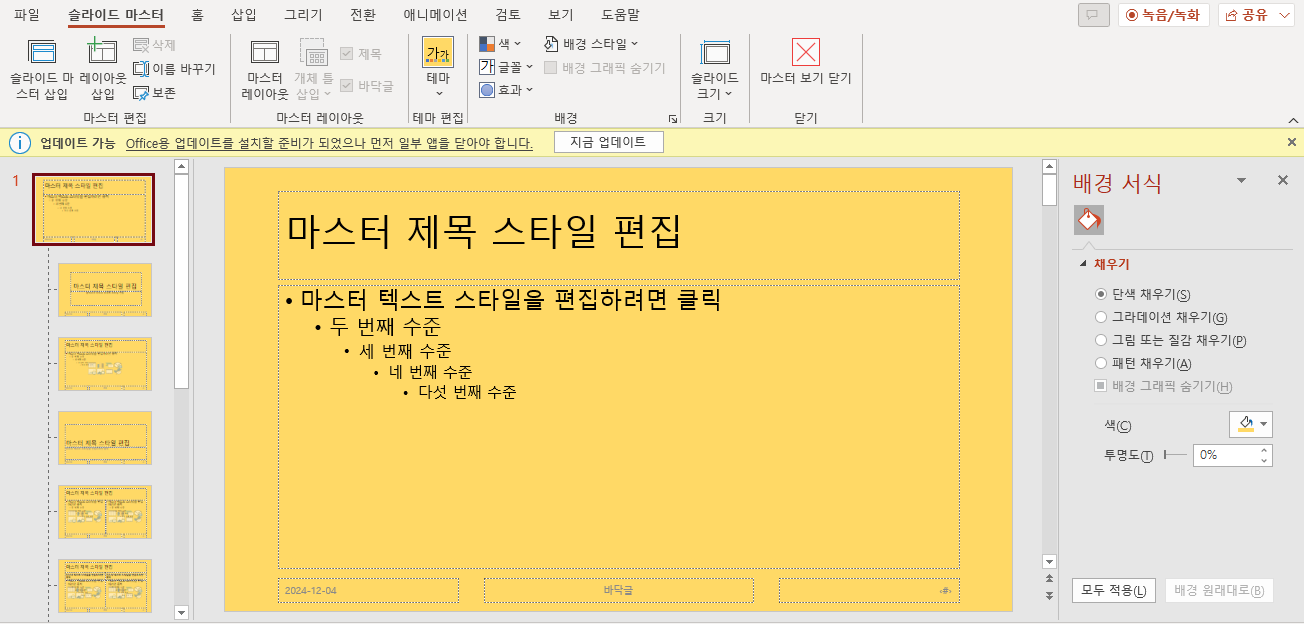Viewport: 1304px width, 624px height.
Task: Open the 효과 (Effects) dropdown
Action: (x=506, y=90)
